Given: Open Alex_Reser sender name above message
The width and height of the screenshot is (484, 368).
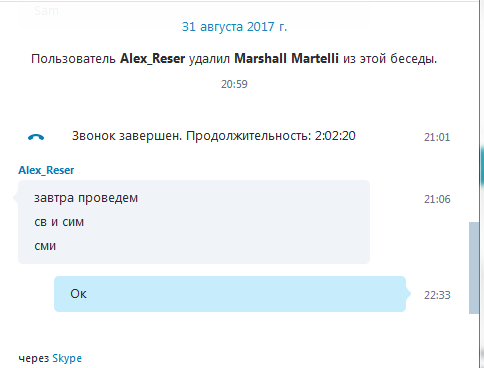Looking at the screenshot, I should (x=46, y=170).
